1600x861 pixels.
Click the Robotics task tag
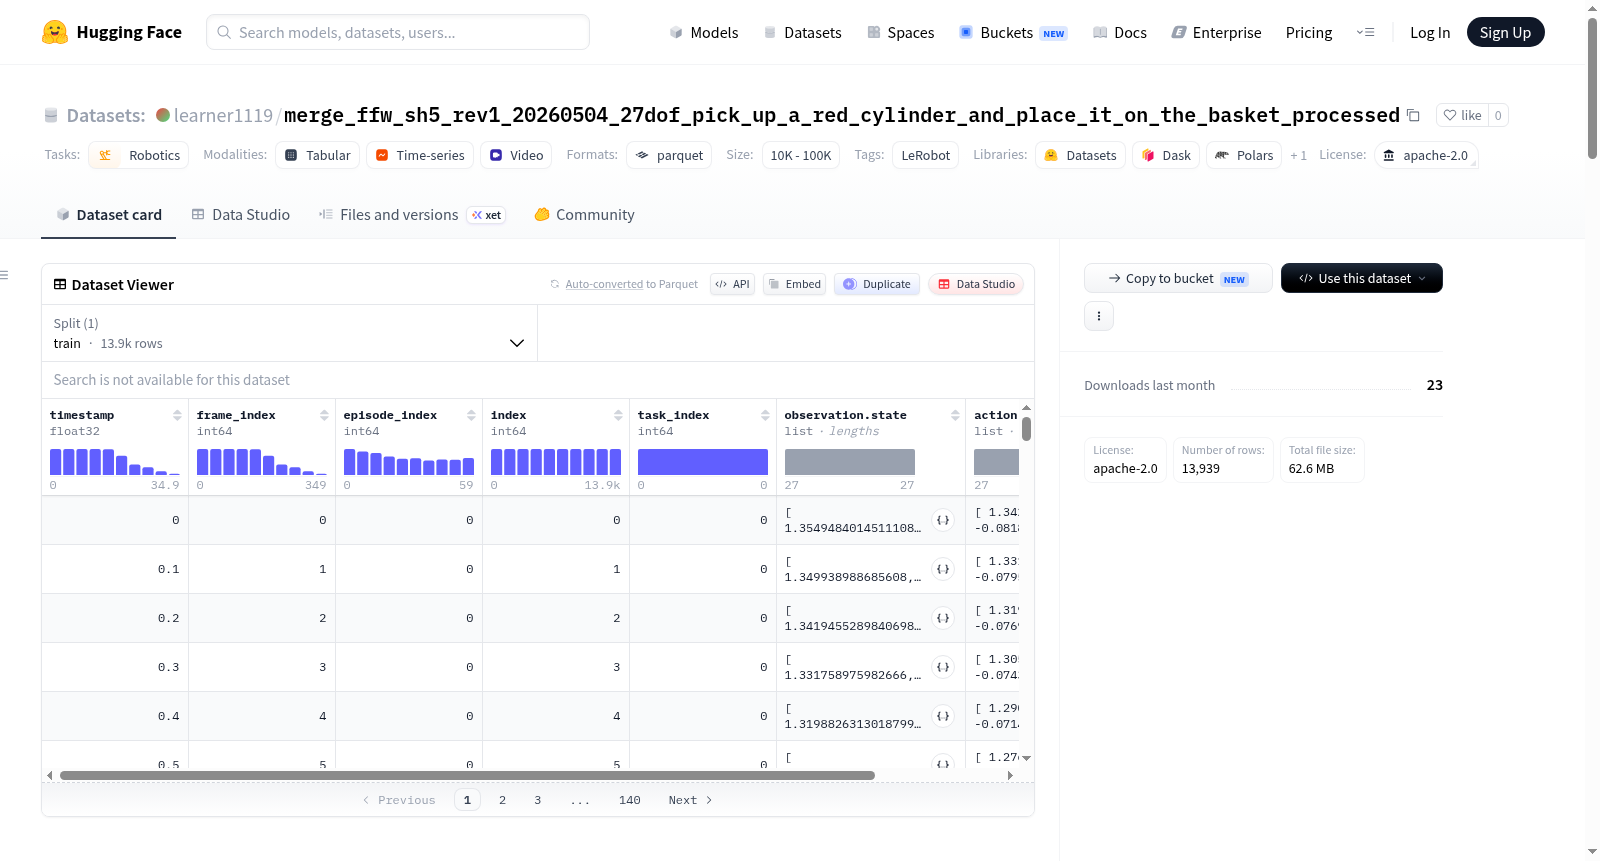(139, 155)
